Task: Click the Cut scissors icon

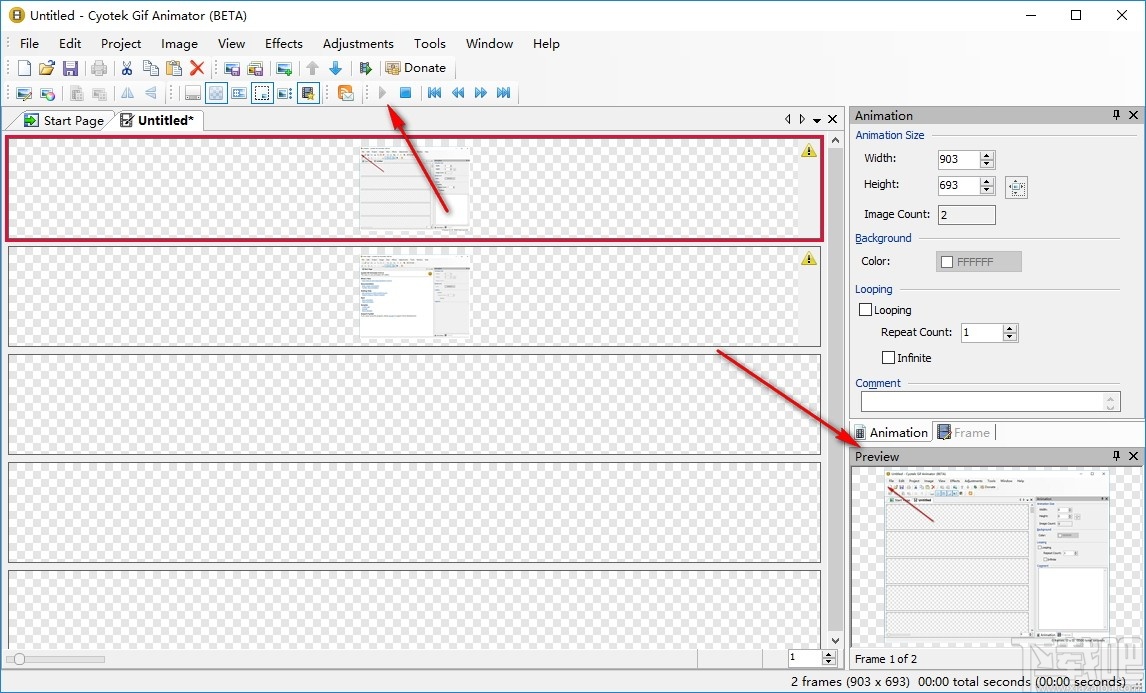Action: click(126, 68)
